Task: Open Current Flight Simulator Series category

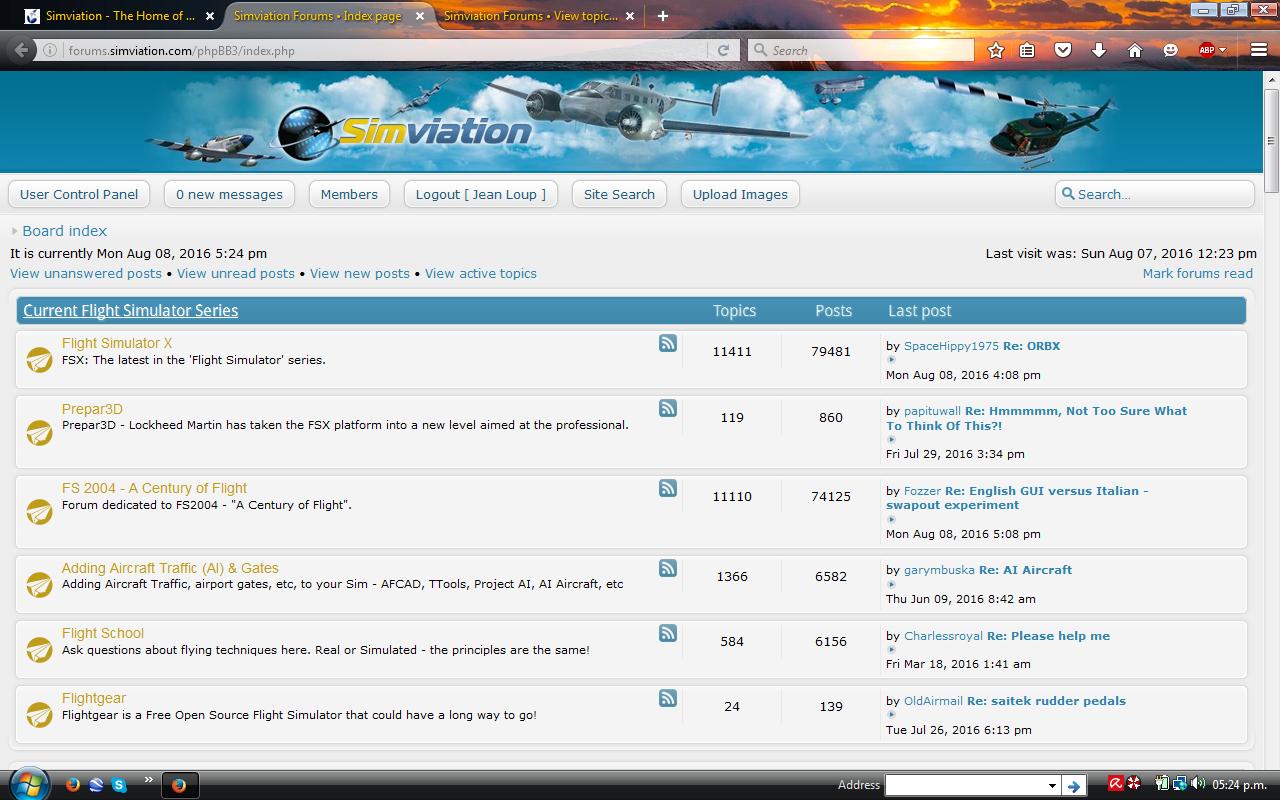Action: (x=131, y=310)
